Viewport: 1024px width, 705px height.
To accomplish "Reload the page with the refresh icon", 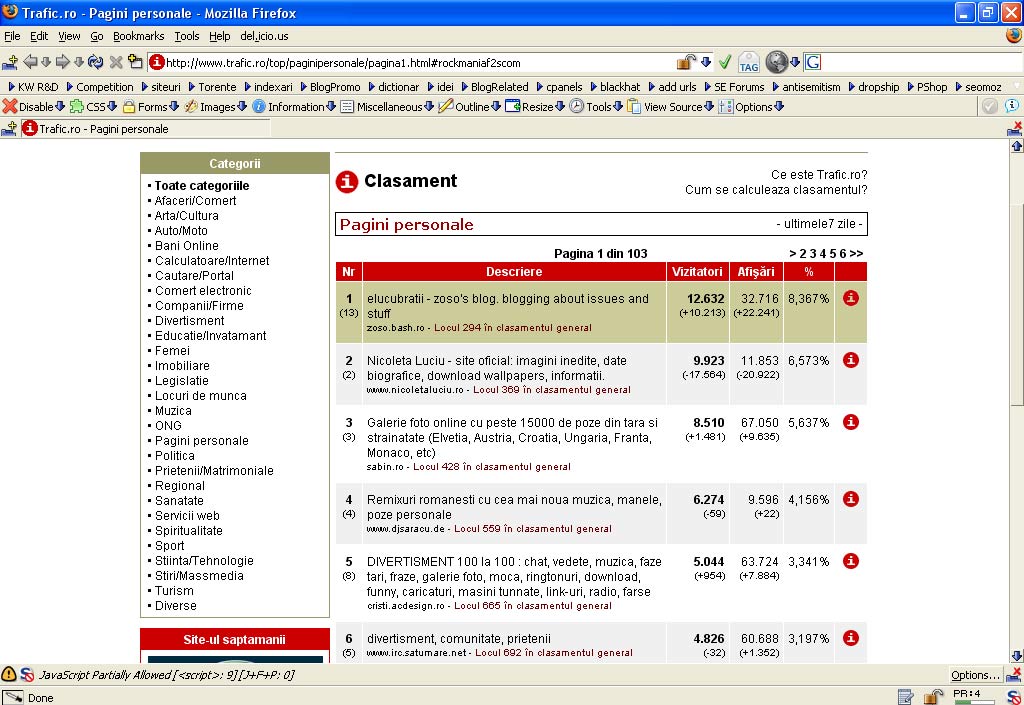I will coord(95,62).
